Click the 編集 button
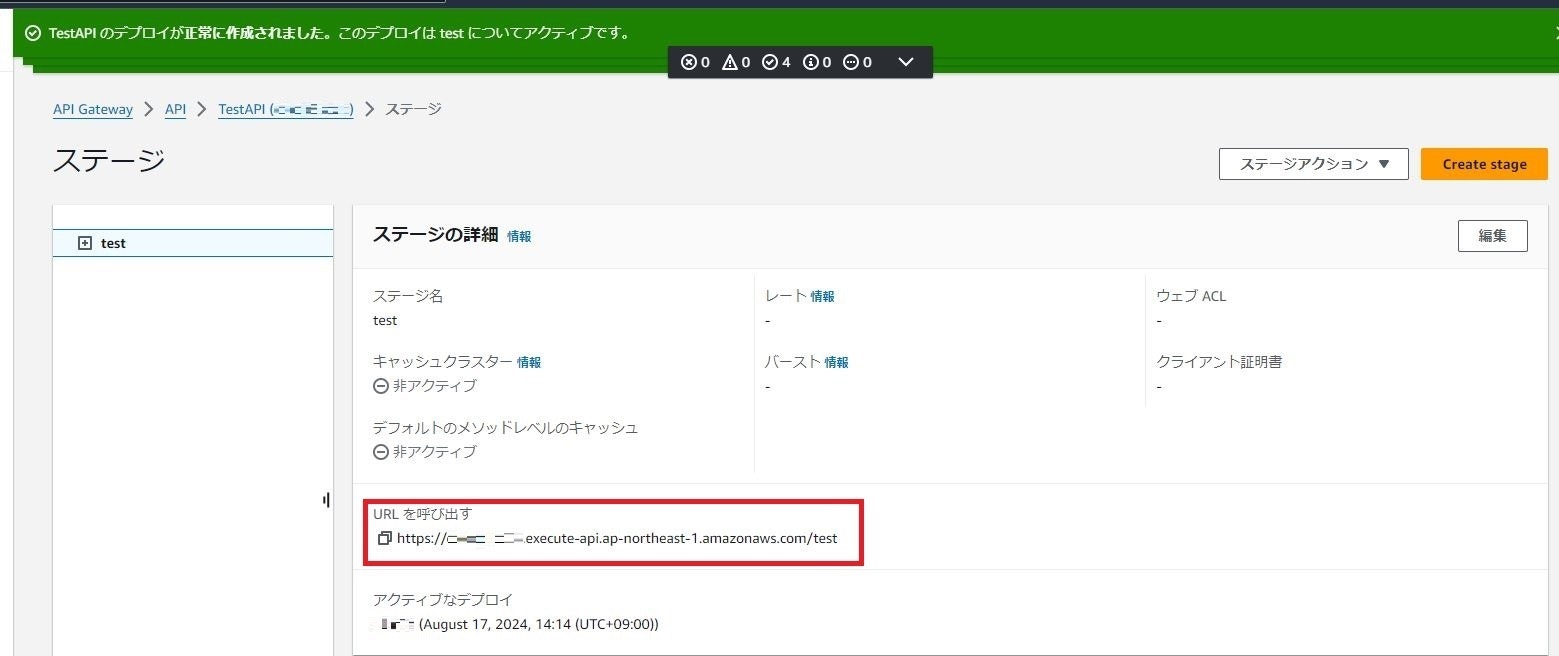This screenshot has width=1559, height=656. (x=1492, y=236)
